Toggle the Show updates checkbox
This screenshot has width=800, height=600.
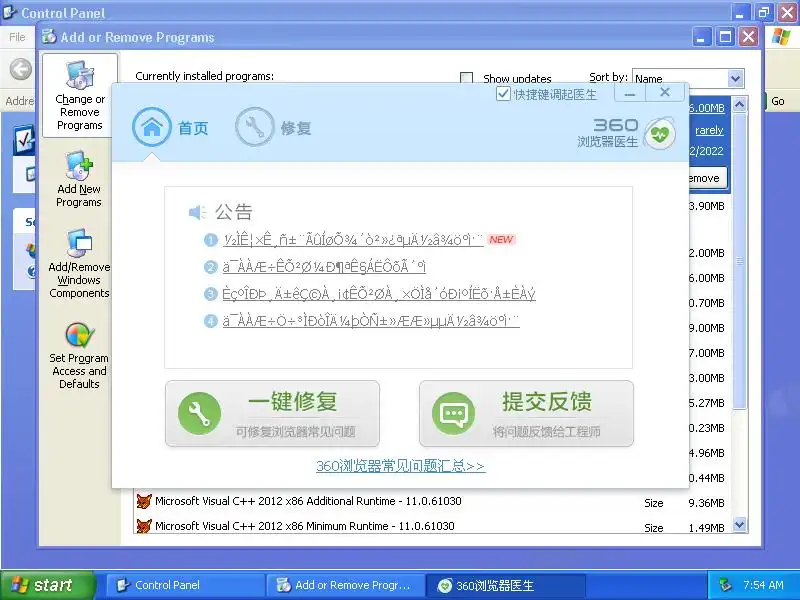pos(466,78)
